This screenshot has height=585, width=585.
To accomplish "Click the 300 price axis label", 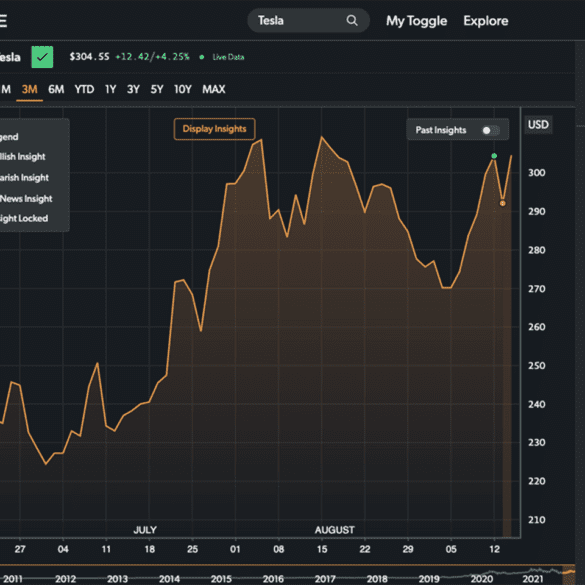I will pyautogui.click(x=536, y=173).
